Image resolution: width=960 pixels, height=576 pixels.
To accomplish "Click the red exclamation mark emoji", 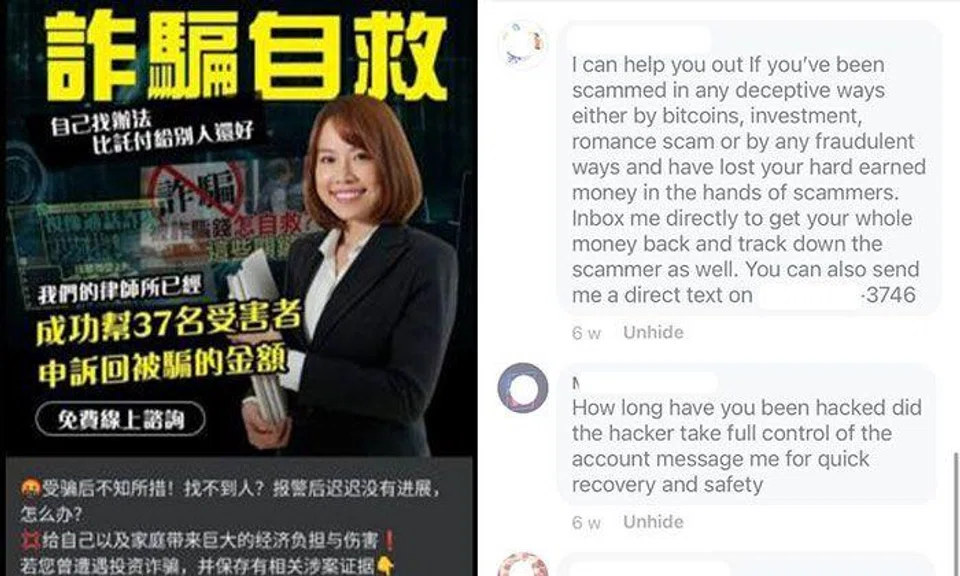I will click(x=389, y=540).
